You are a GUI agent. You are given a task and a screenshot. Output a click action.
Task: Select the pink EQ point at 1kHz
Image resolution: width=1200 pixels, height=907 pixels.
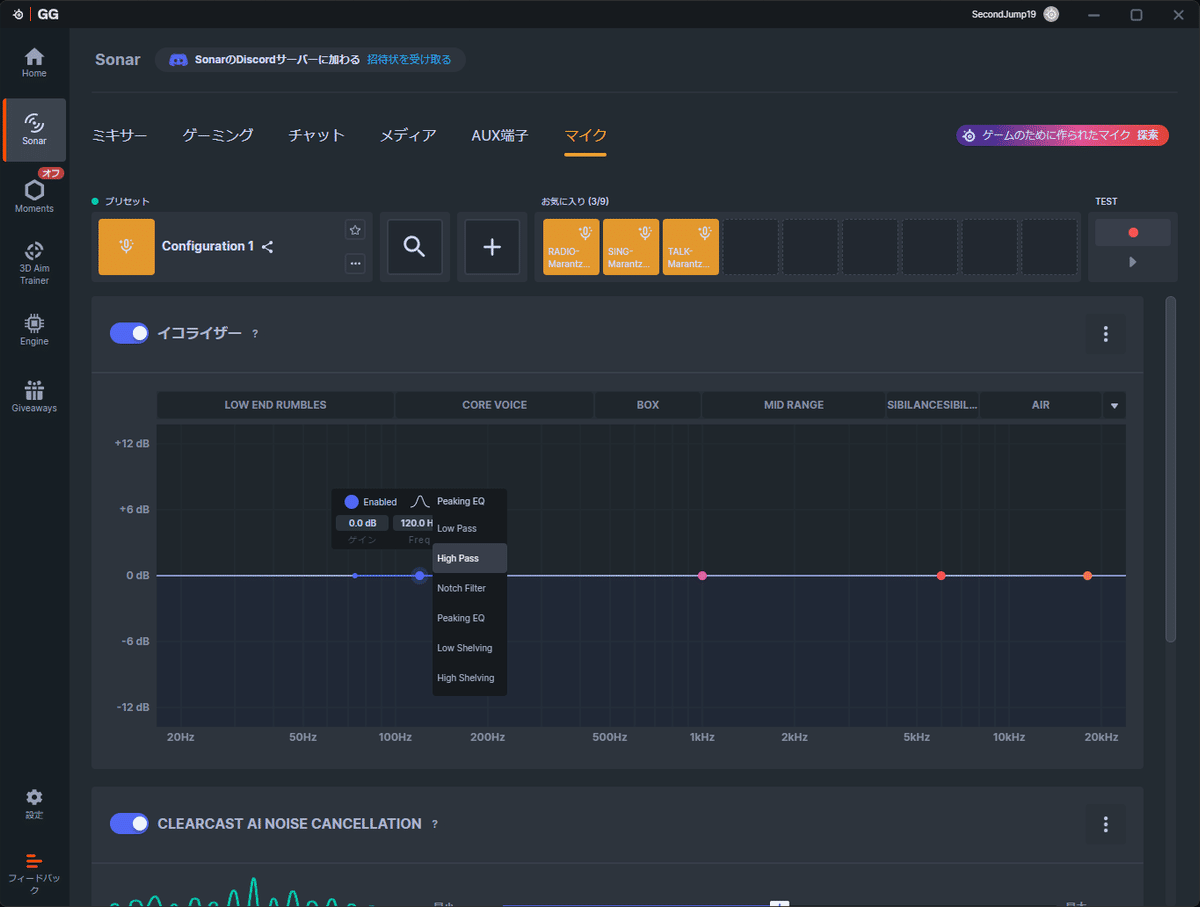click(x=702, y=575)
